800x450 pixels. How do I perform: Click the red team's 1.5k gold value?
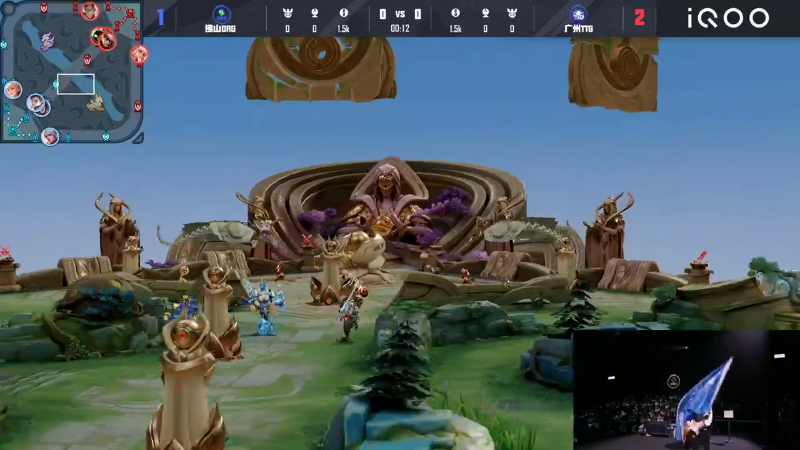pos(455,29)
